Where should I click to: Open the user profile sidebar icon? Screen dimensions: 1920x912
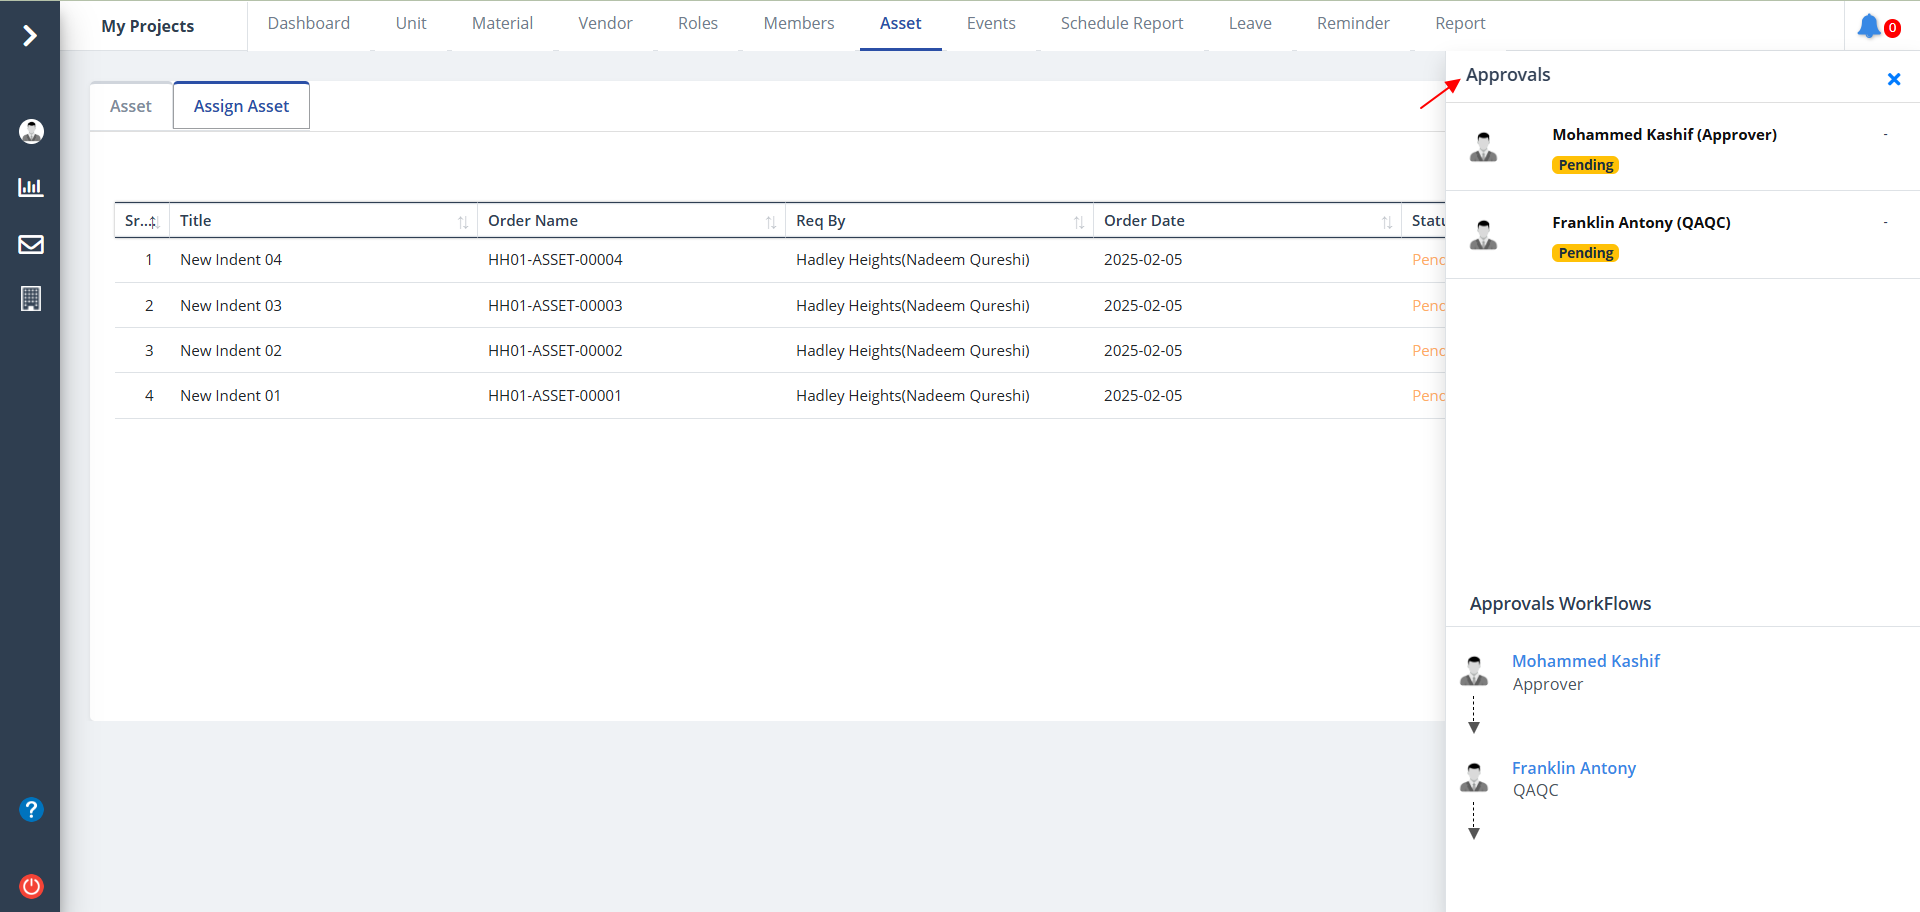31,131
